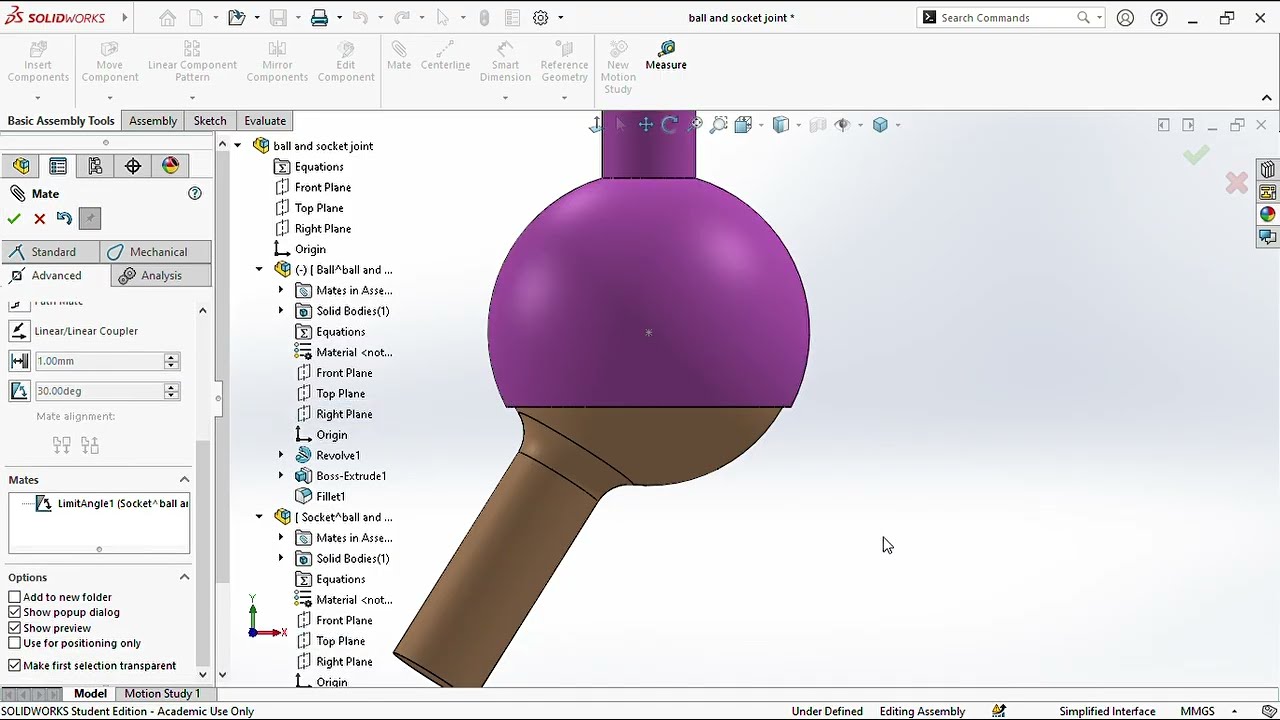
Task: Open the DimXpertManager crosshair tab icon
Action: click(133, 166)
